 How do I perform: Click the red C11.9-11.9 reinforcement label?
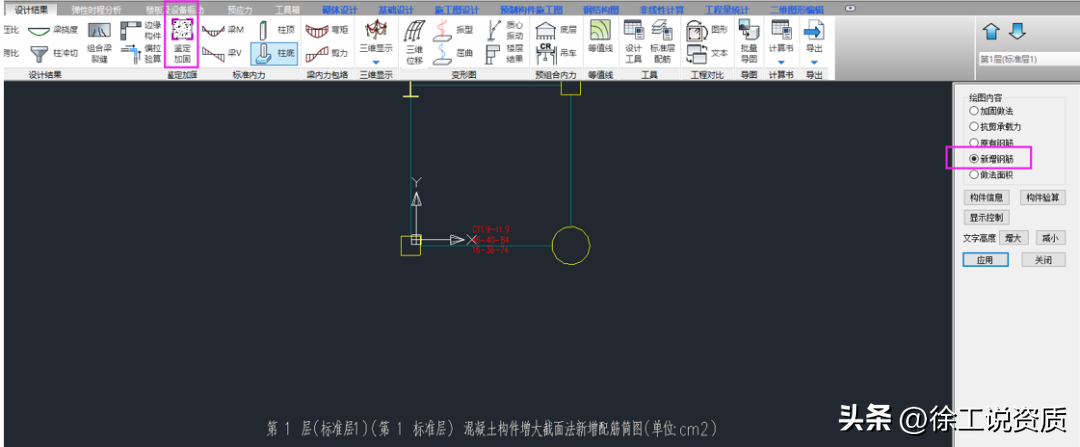(491, 229)
